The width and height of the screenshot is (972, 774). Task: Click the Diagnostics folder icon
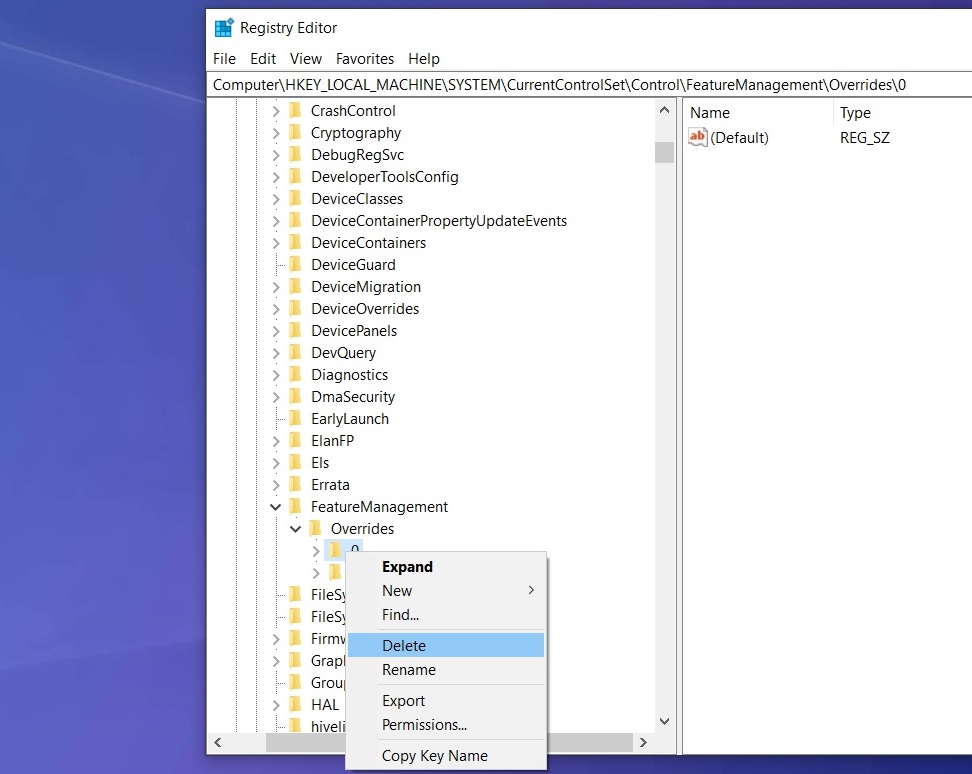296,375
